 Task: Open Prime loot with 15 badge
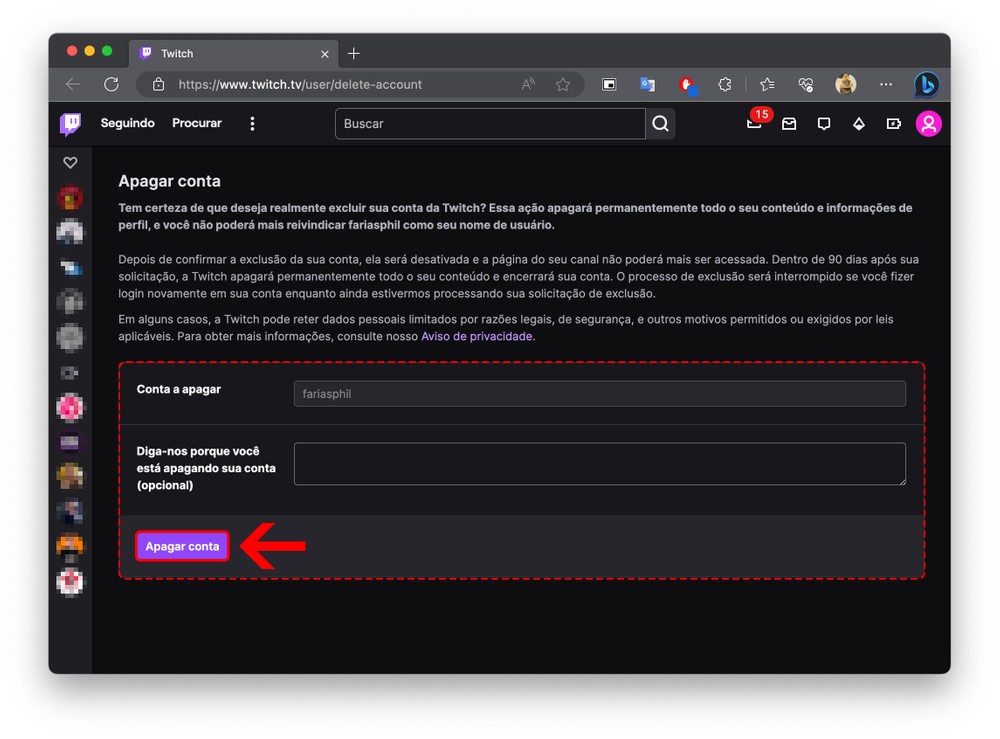coord(755,122)
